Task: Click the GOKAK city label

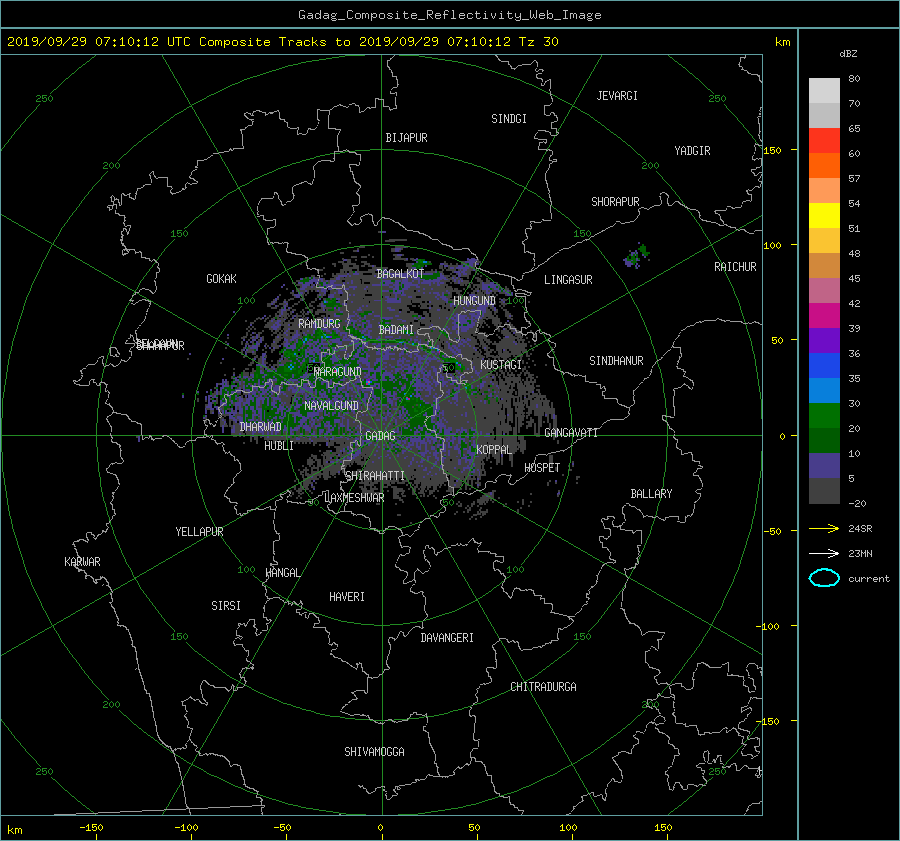Action: 221,279
